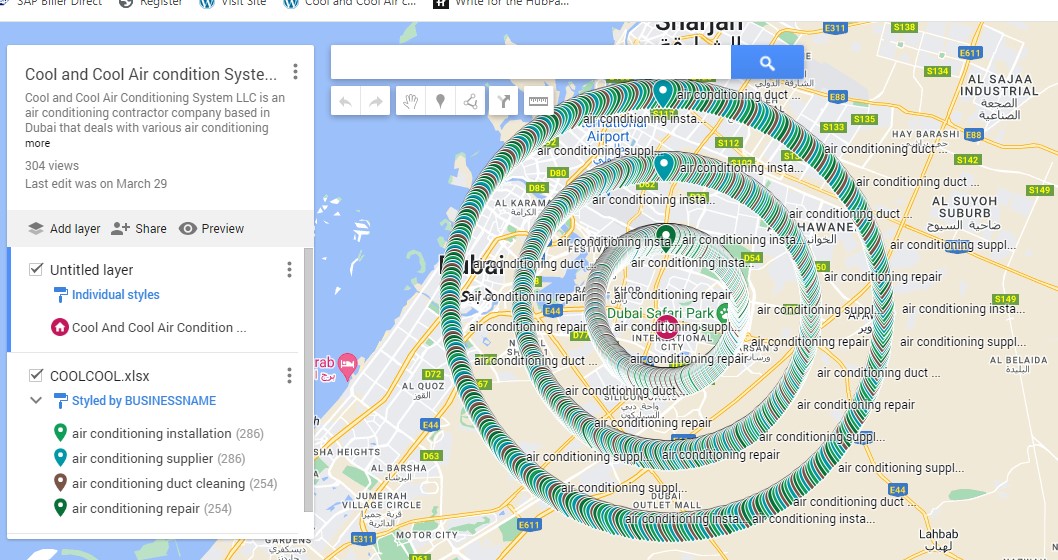The height and width of the screenshot is (560, 1058).
Task: Click the 'Lahbab' map place label
Action: 938,540
